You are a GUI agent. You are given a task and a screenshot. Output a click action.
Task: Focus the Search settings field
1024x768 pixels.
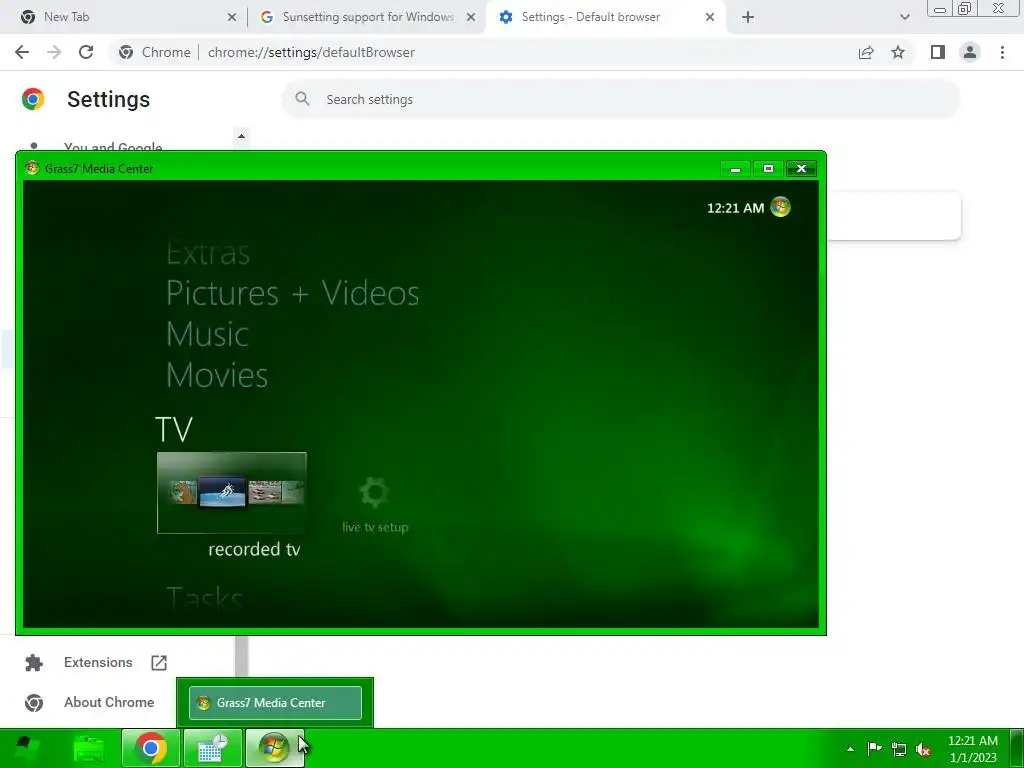(x=620, y=99)
